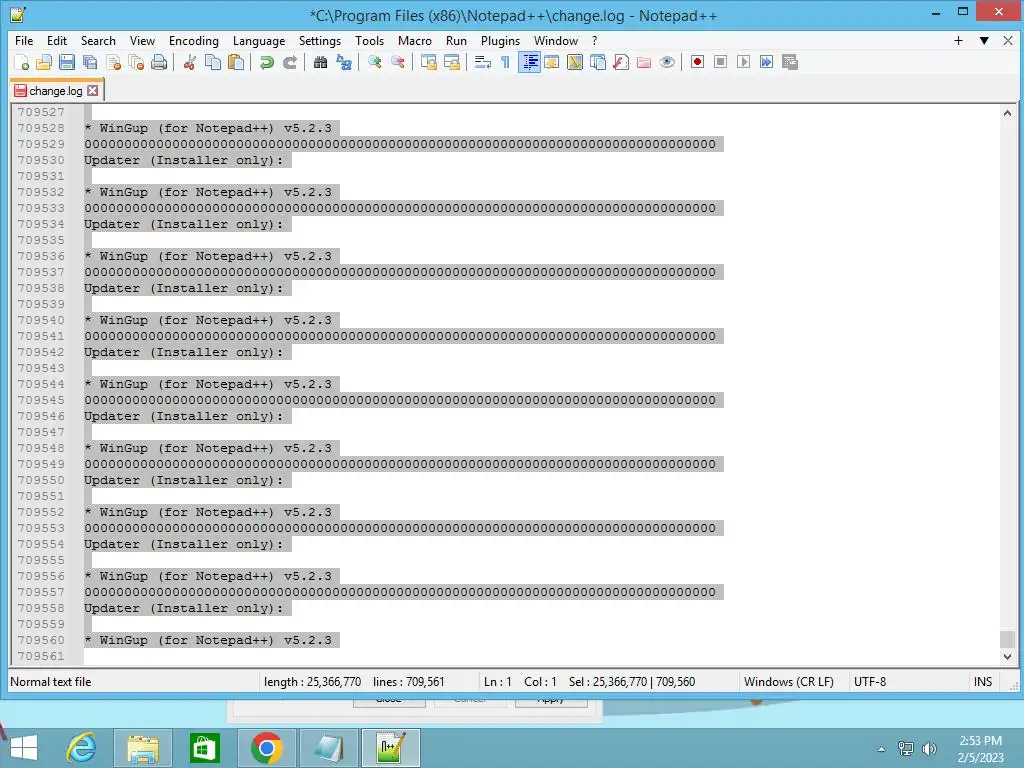Screen dimensions: 1024x768
Task: Play back the recorded macro icon
Action: 743,62
